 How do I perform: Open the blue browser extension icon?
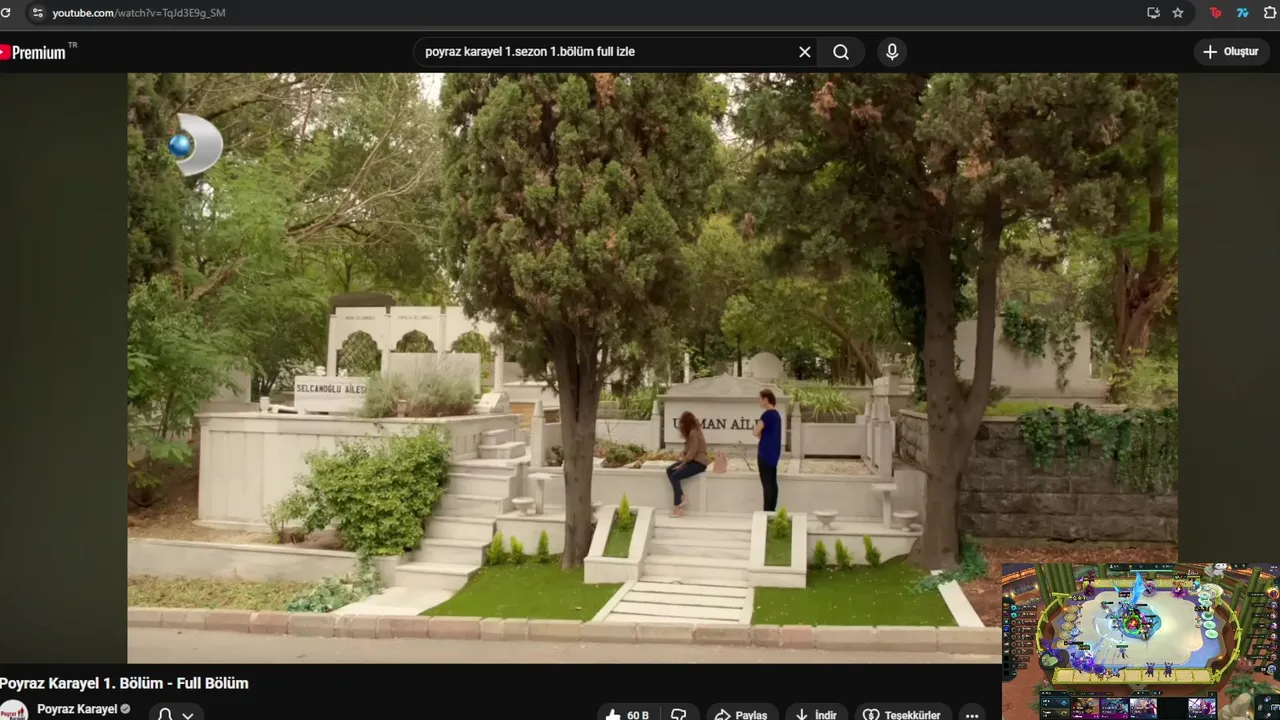point(1243,13)
